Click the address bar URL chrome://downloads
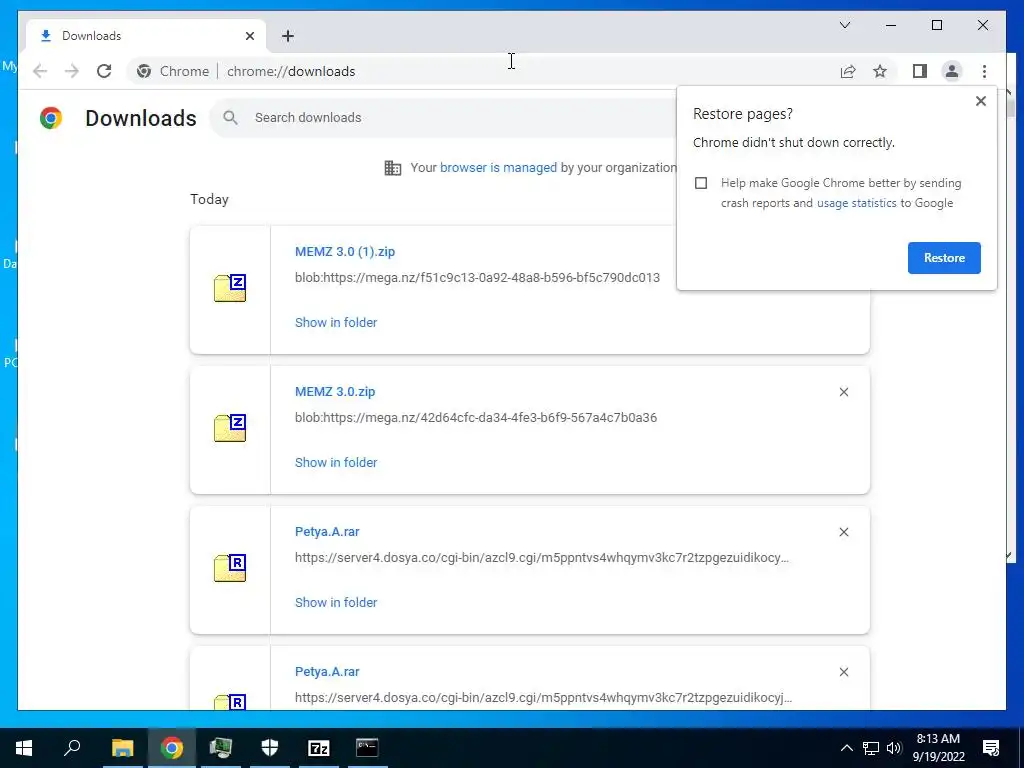 pos(291,71)
